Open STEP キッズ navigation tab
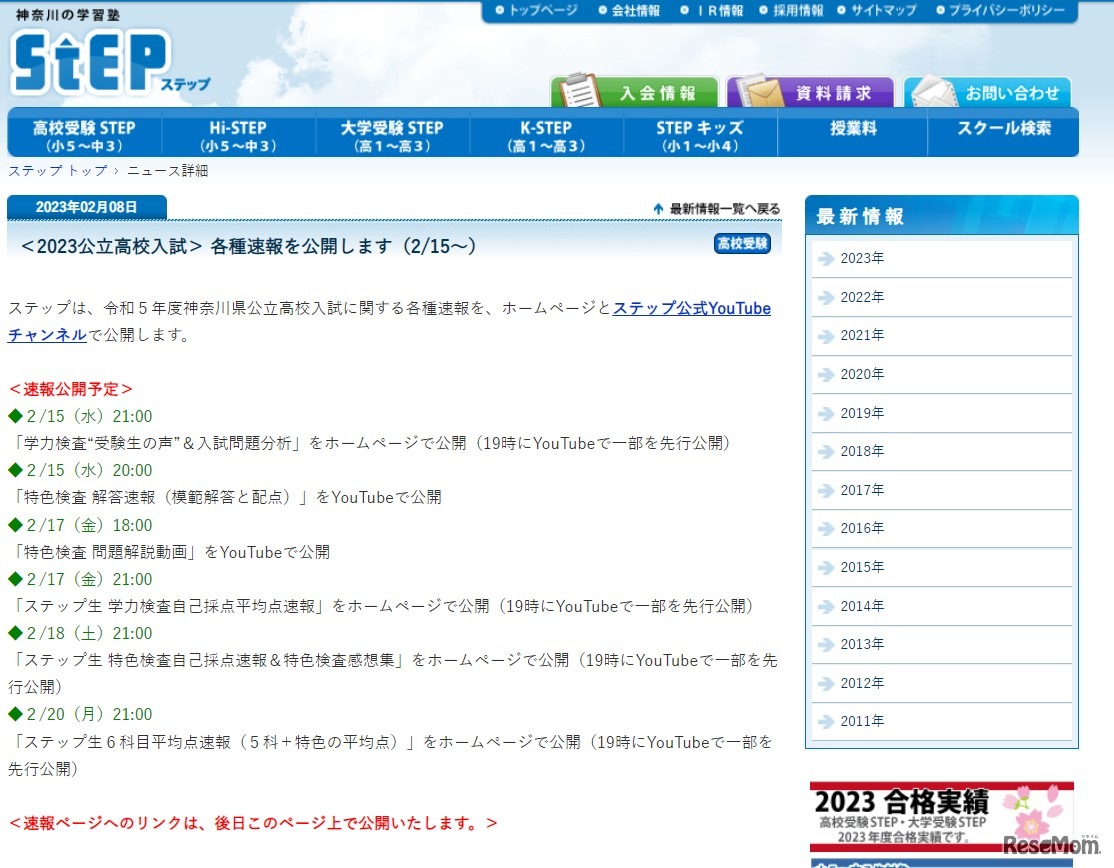Viewport: 1114px width, 868px height. click(x=700, y=135)
